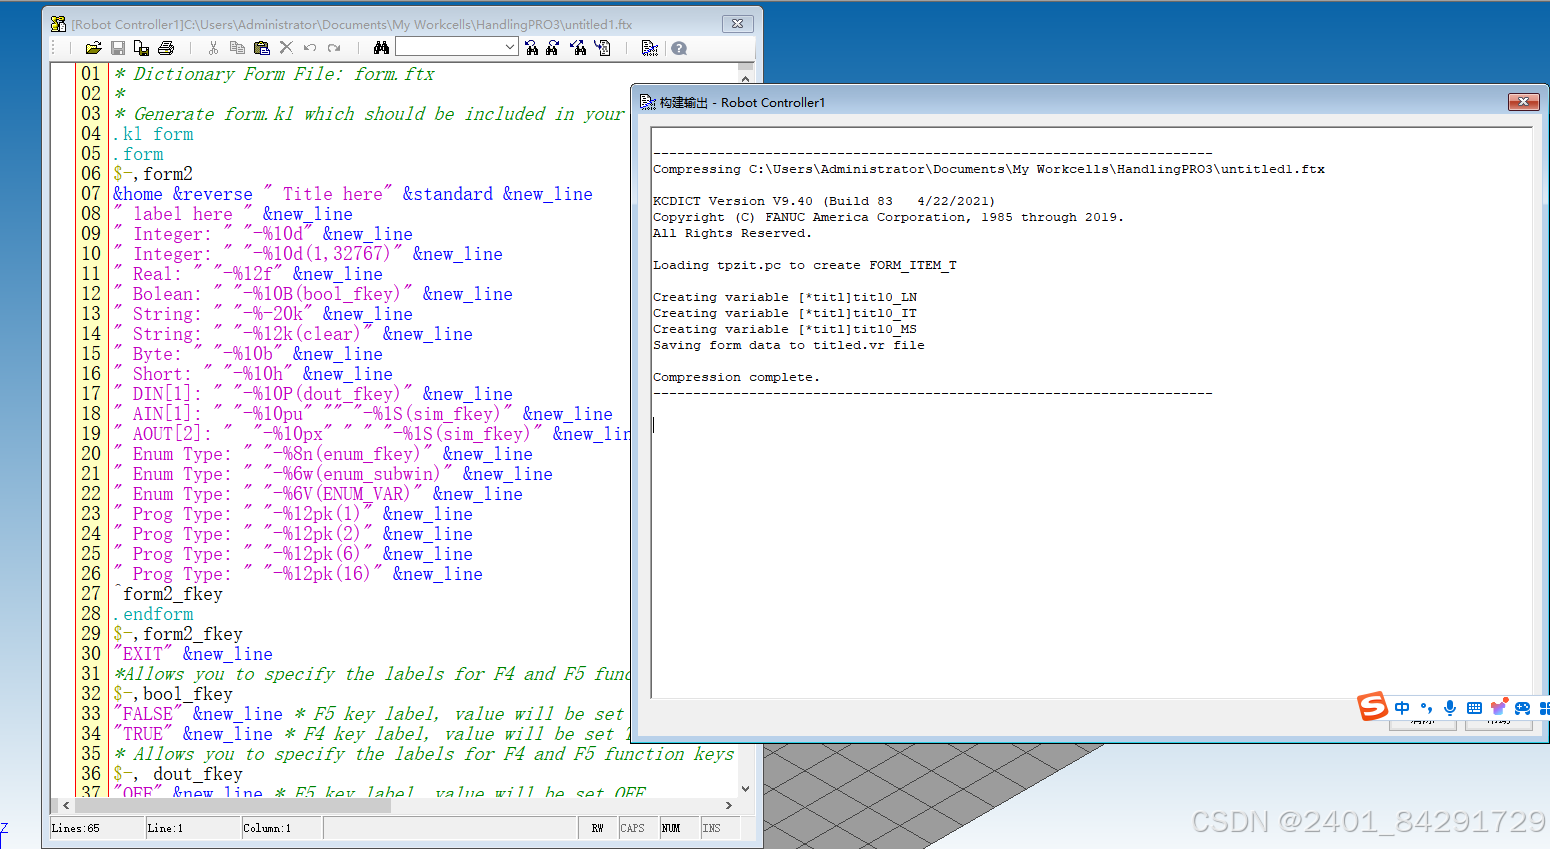Click 'EXIT' text on line 30
The height and width of the screenshot is (849, 1550).
click(142, 654)
